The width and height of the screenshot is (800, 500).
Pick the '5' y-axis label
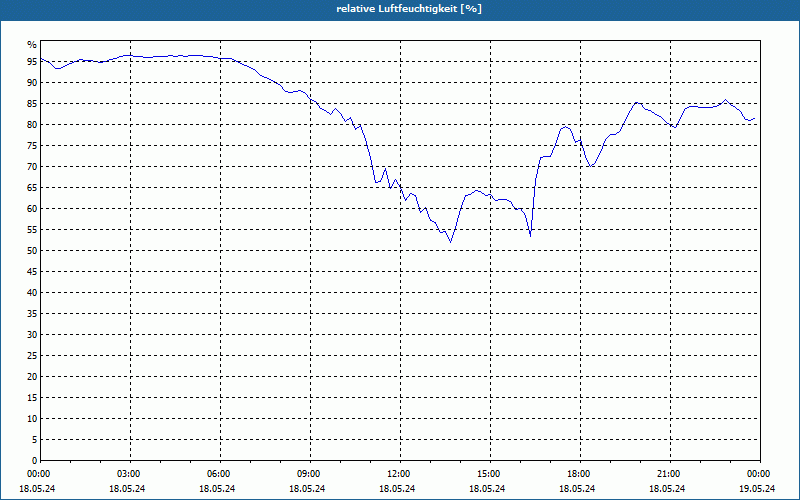coord(35,440)
